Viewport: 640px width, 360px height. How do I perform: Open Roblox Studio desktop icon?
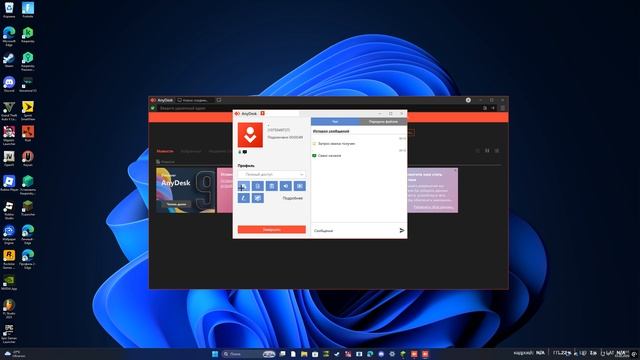click(x=9, y=210)
